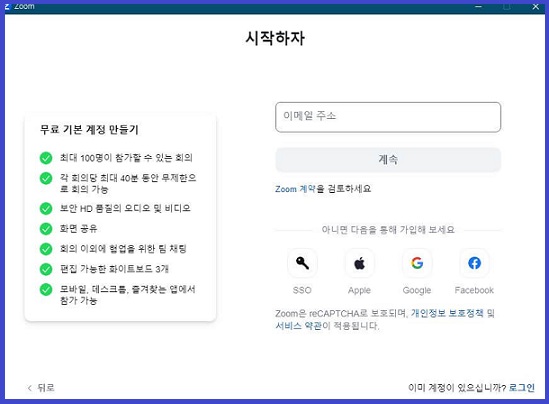Click the green check beside 최대 100명이 참가할 수 있는 회의
549x404 pixels.
[x=46, y=158]
